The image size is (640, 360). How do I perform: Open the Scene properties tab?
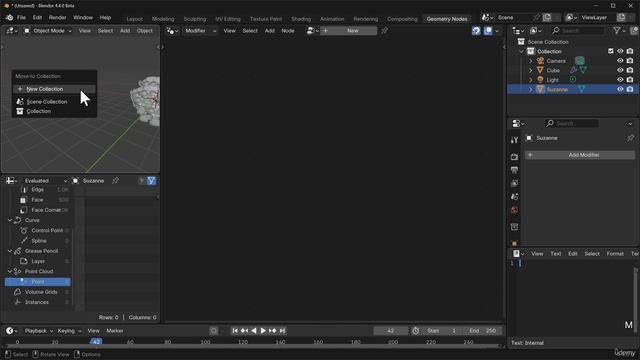pos(514,197)
